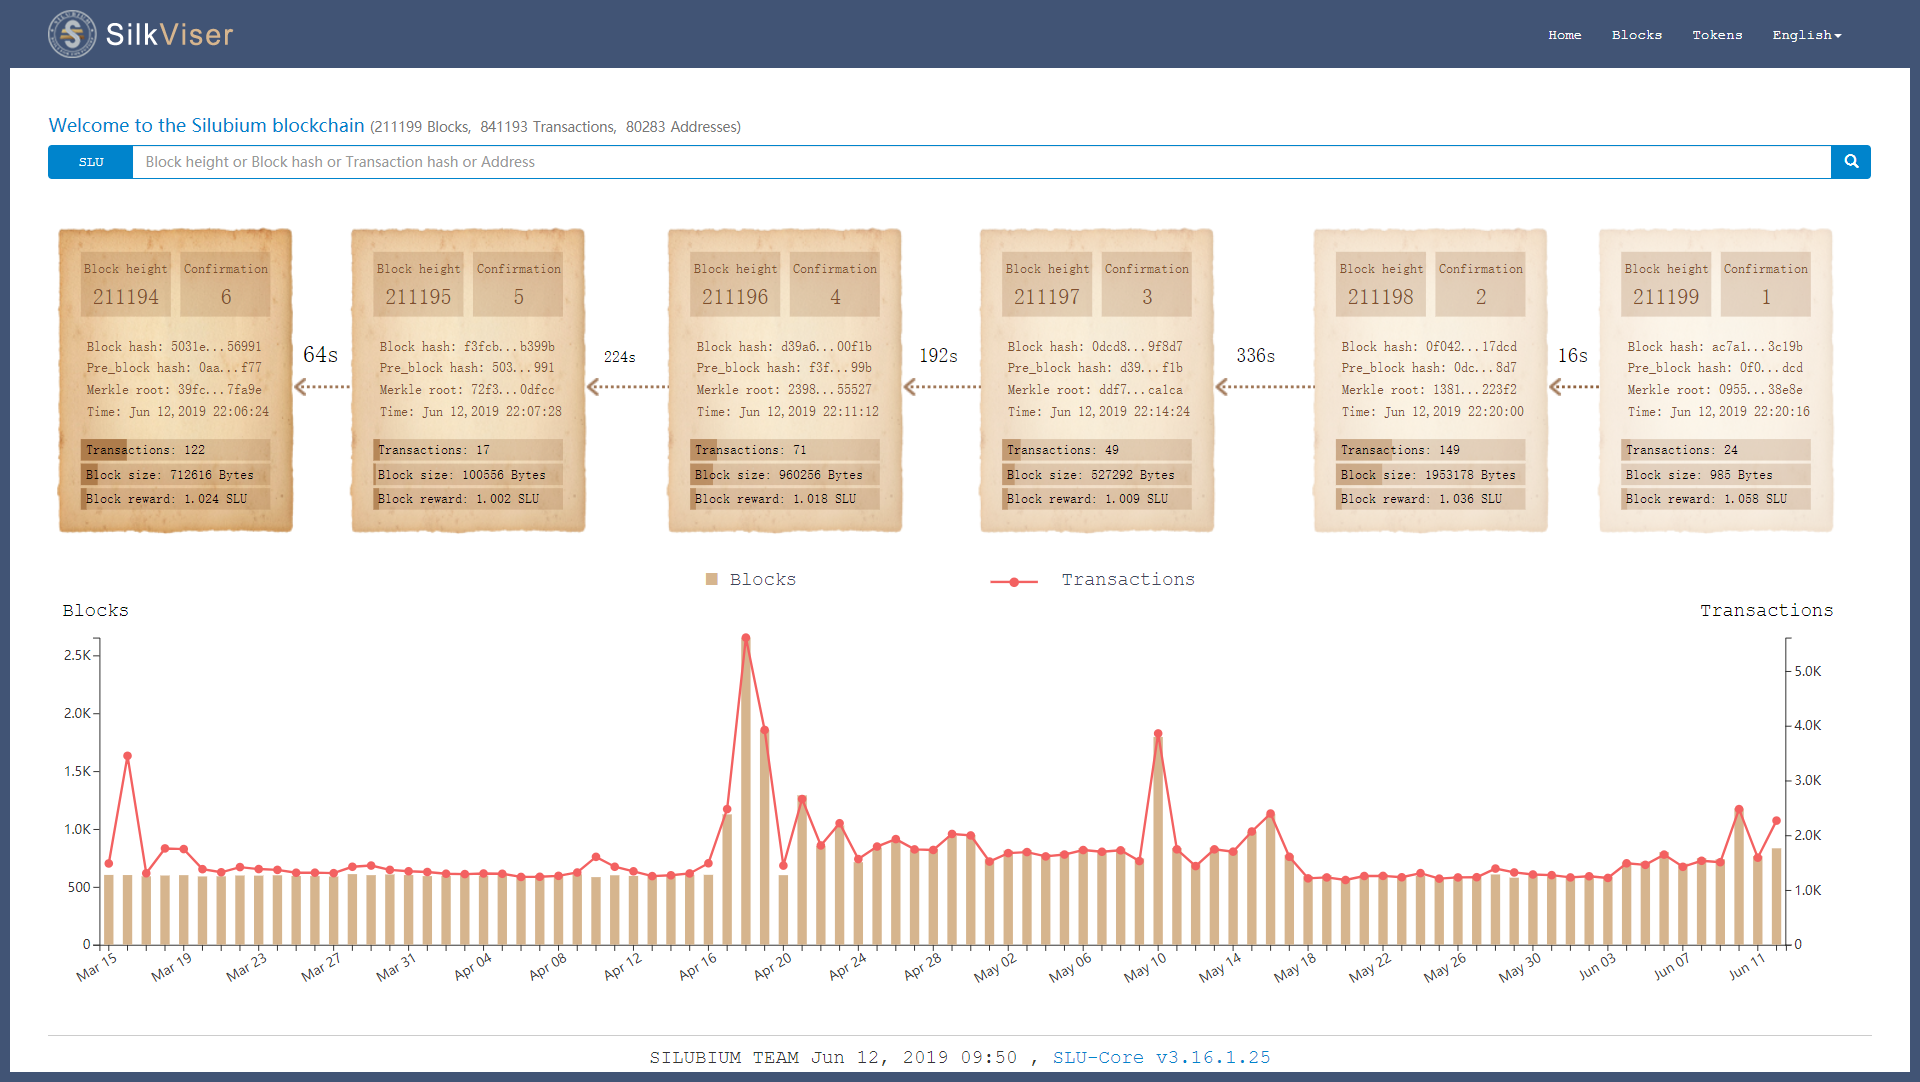Click the SilkViser logo icon
The height and width of the screenshot is (1082, 1920).
(72, 34)
